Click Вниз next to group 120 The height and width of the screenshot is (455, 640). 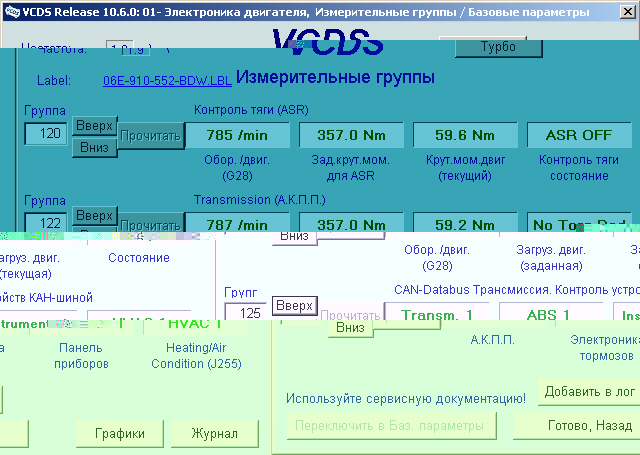pyautogui.click(x=94, y=147)
